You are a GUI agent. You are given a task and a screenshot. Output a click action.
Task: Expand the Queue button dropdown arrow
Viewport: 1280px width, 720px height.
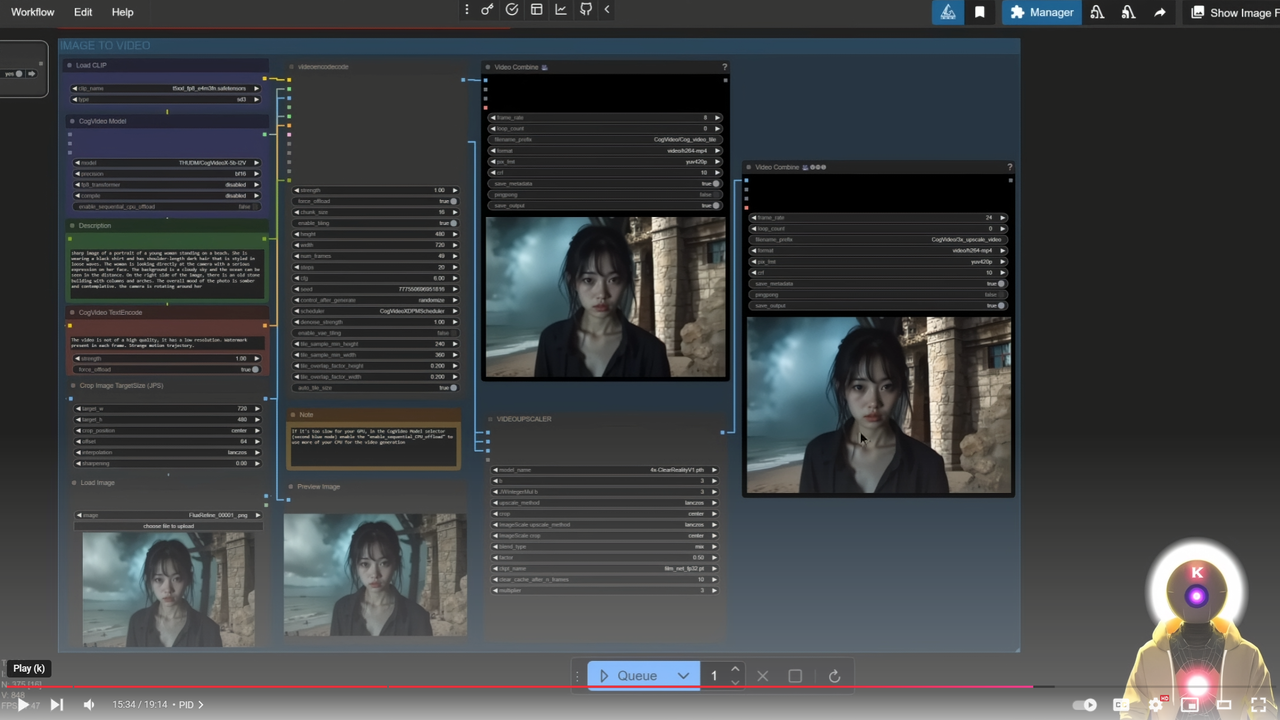[683, 676]
